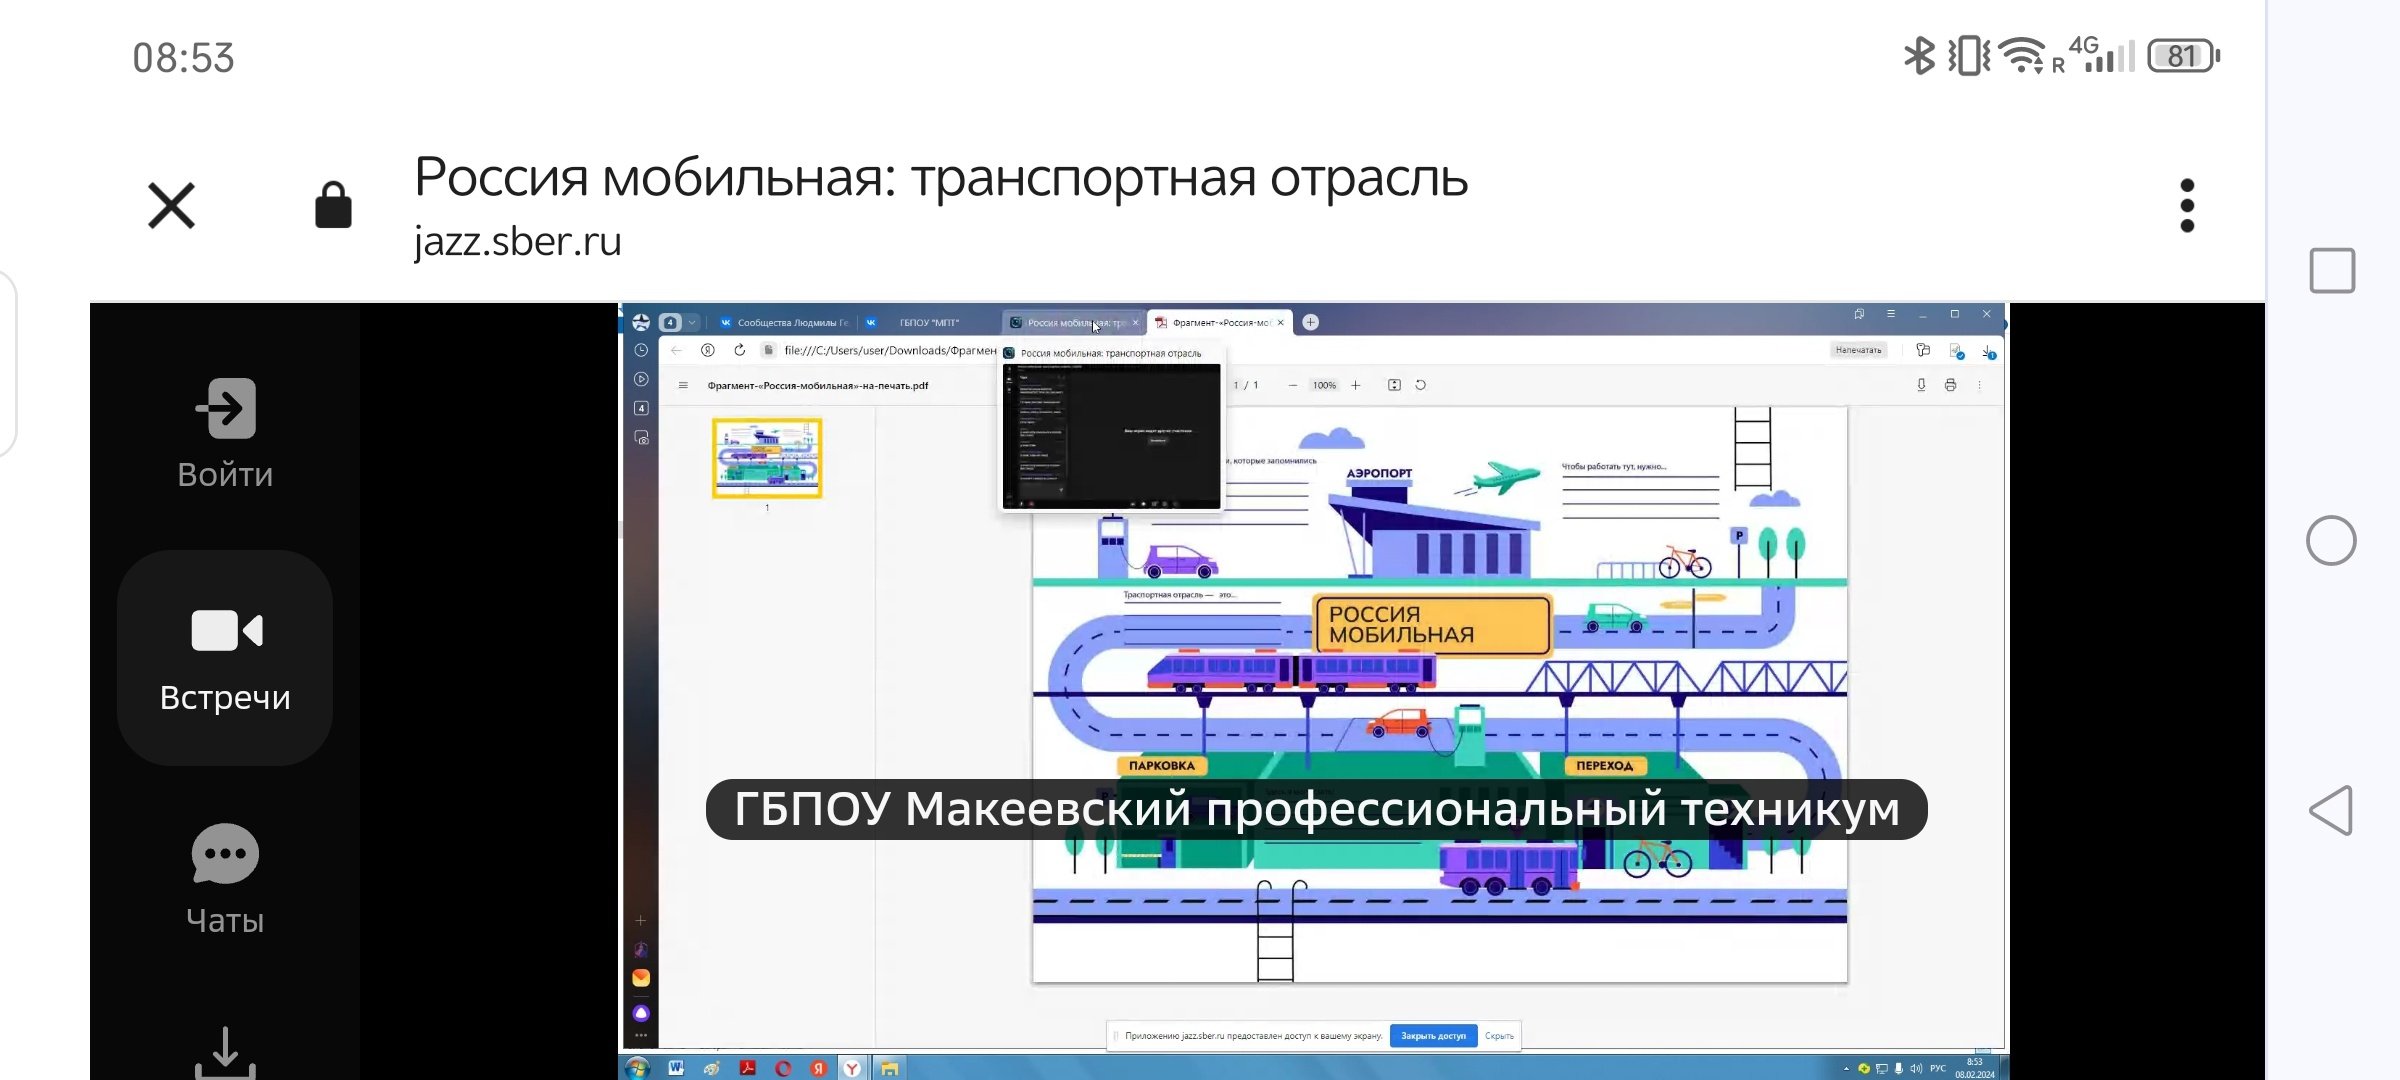This screenshot has height=1080, width=2400.
Task: Click the downloads arrow icon in browser toolbar
Action: [1989, 352]
